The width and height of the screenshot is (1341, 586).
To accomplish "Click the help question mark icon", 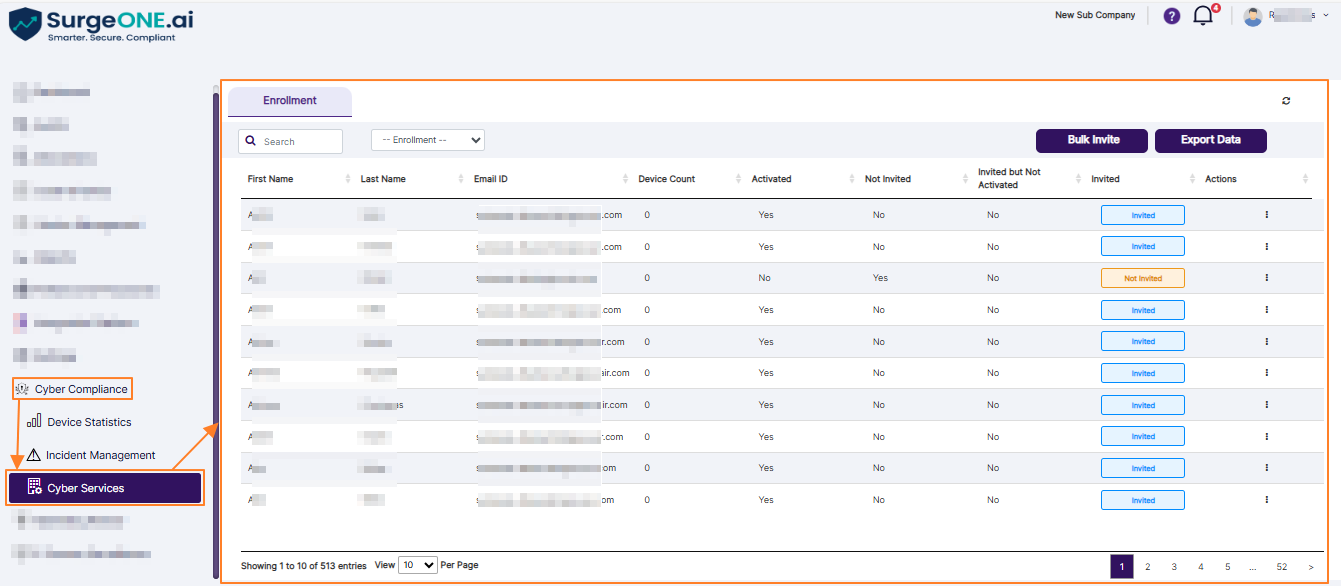I will [1172, 16].
